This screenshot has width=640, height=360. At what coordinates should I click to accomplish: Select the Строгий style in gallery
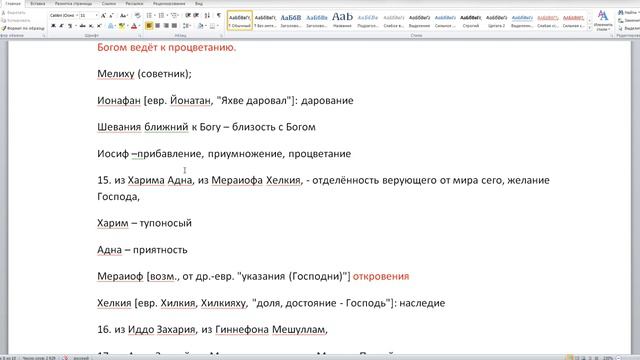471,20
